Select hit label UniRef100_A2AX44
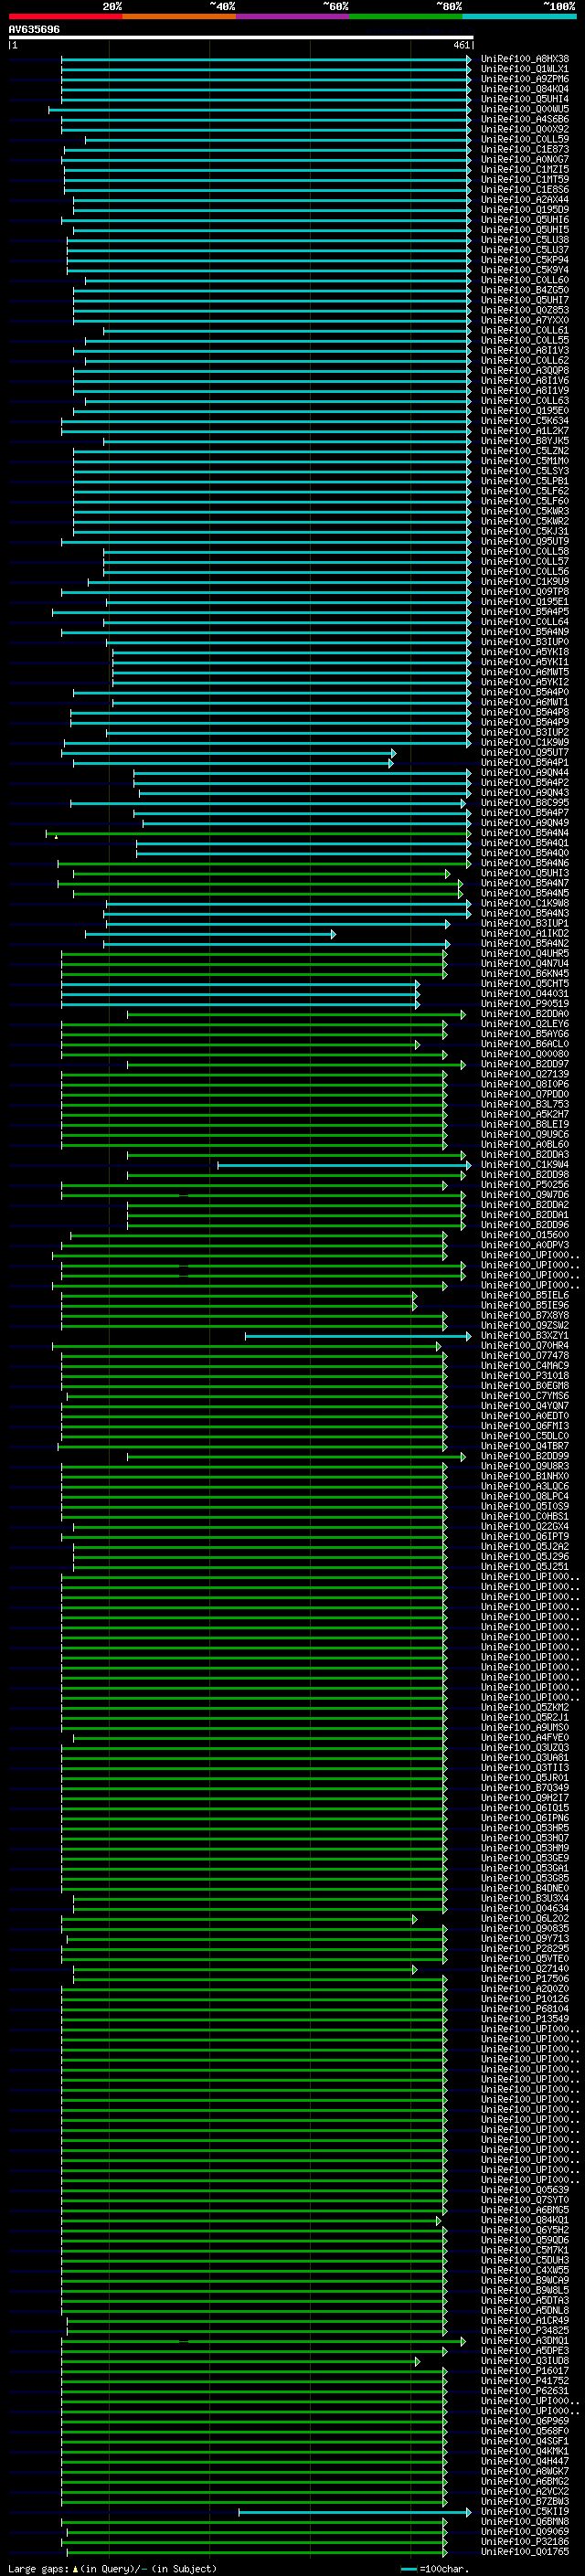The image size is (585, 2576). 525,200
